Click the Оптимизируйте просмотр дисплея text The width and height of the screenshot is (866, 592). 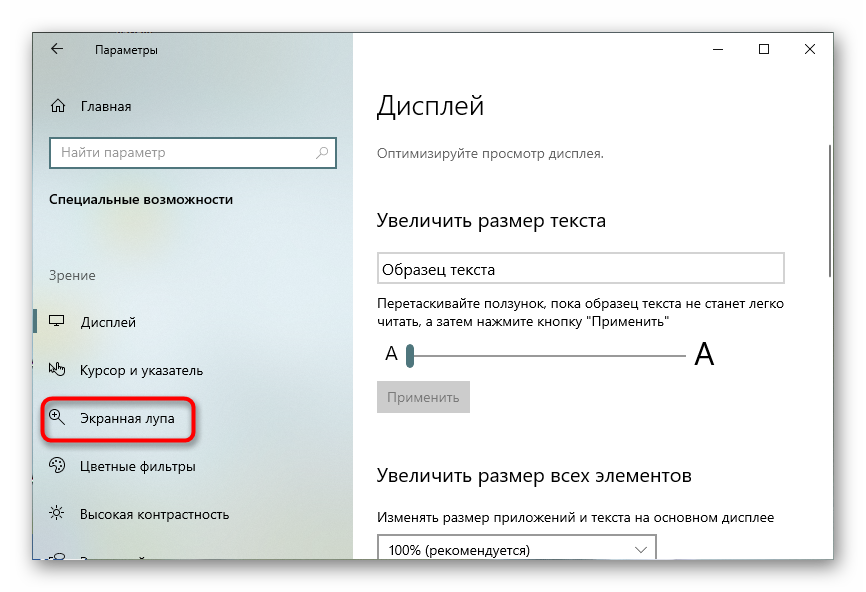tap(490, 154)
